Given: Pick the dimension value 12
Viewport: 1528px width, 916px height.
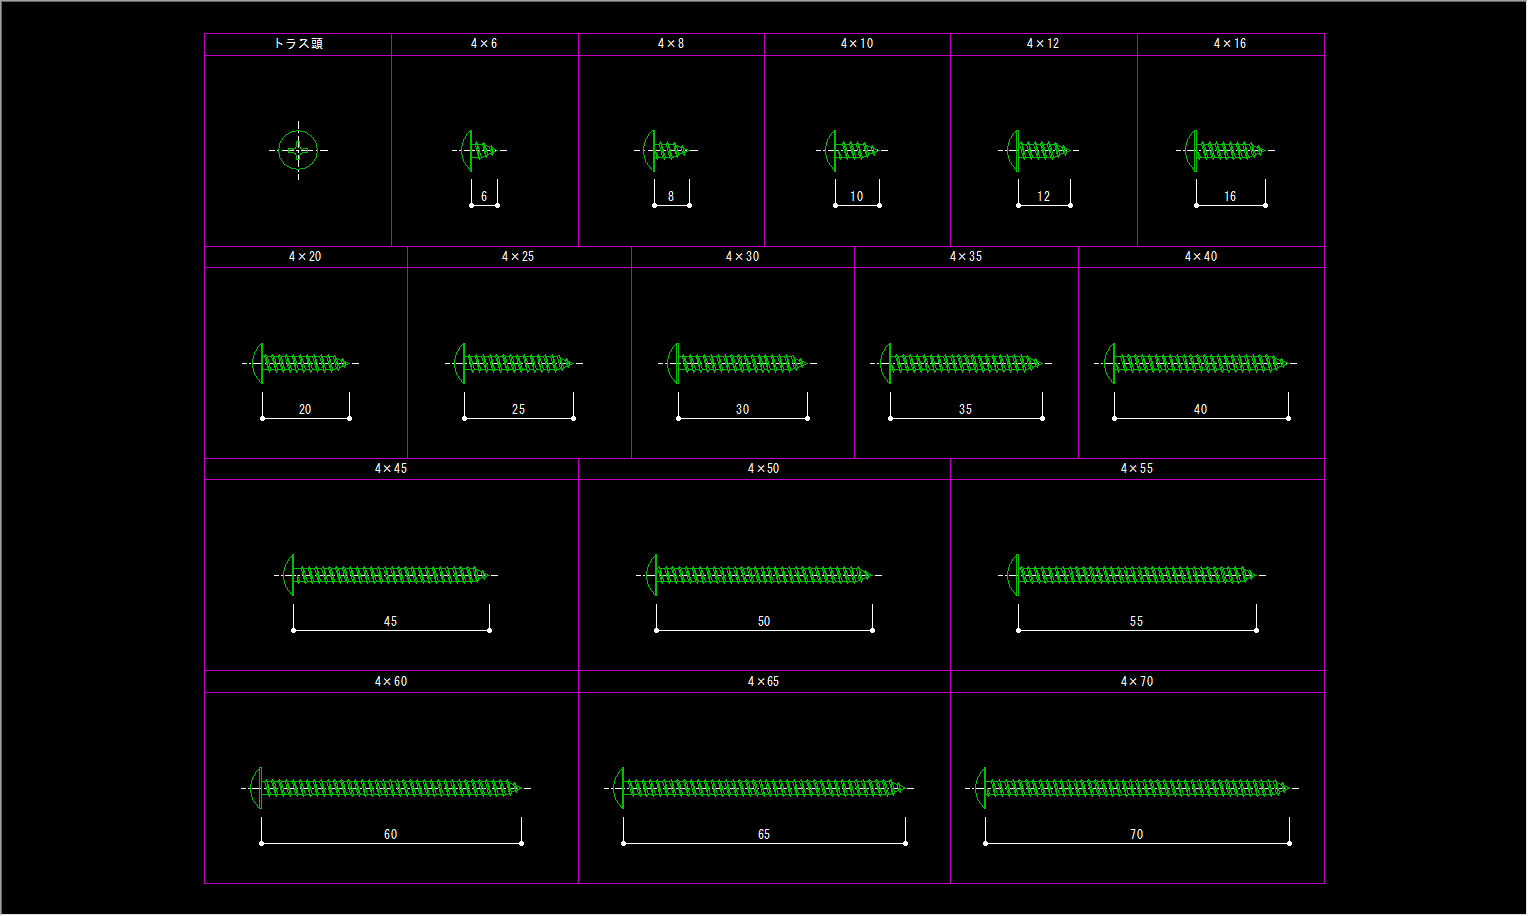Looking at the screenshot, I should click(1044, 197).
